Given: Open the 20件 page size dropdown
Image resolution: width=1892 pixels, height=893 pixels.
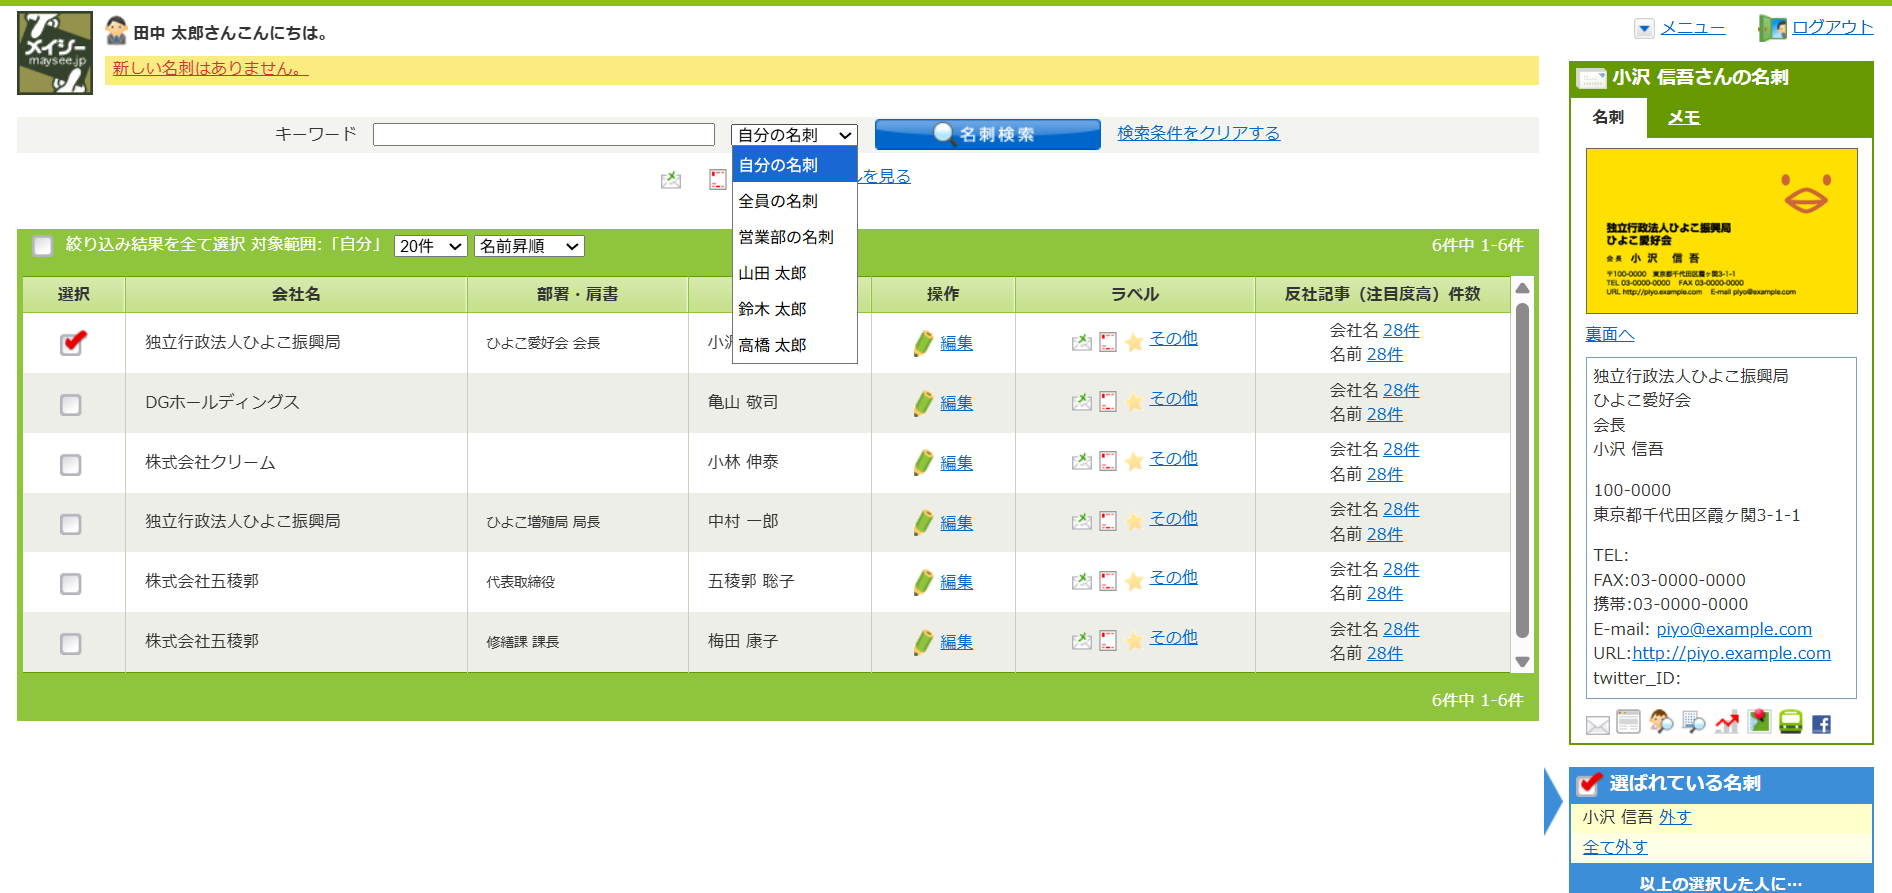Looking at the screenshot, I should (431, 246).
